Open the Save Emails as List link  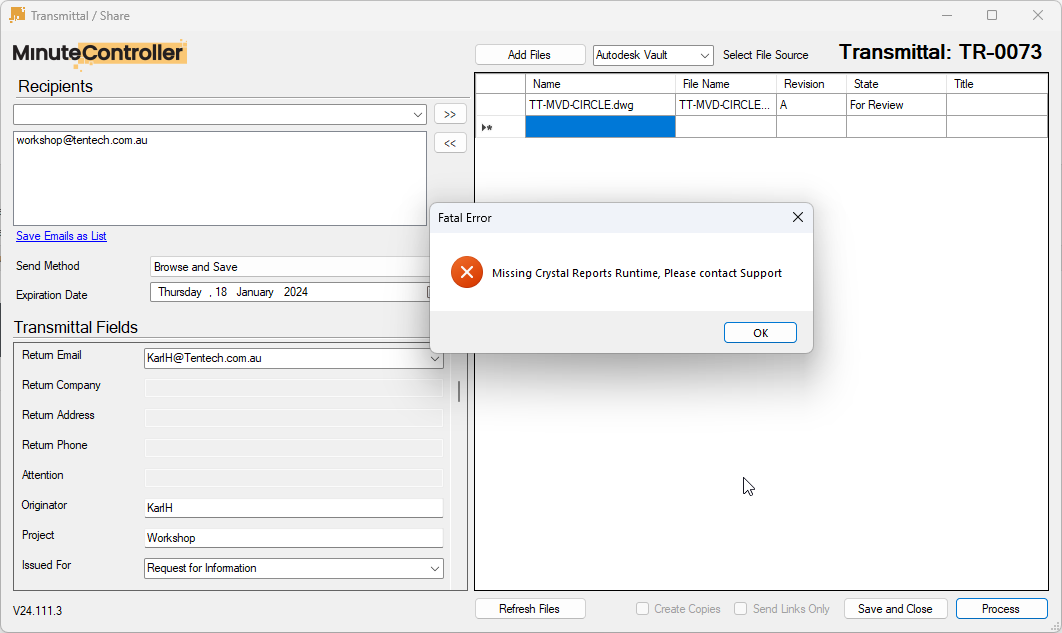[x=61, y=236]
